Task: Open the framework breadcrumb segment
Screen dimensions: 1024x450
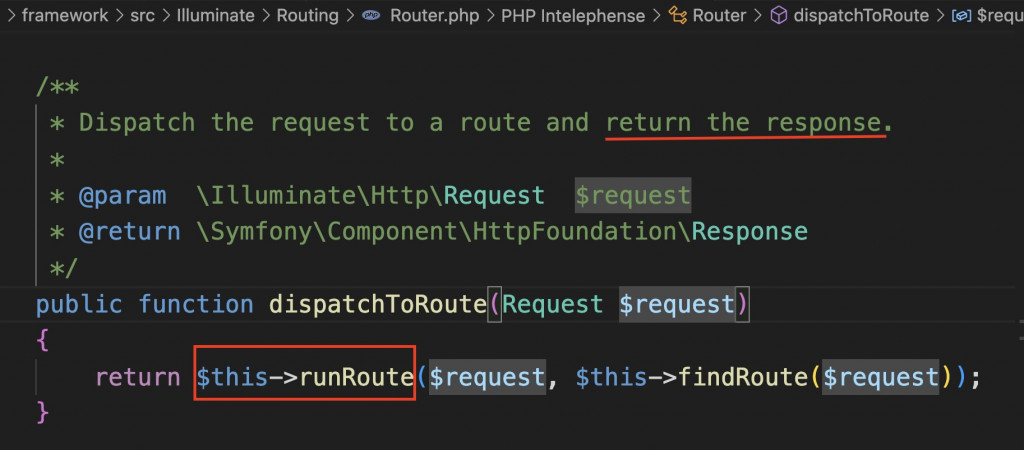Action: point(65,16)
